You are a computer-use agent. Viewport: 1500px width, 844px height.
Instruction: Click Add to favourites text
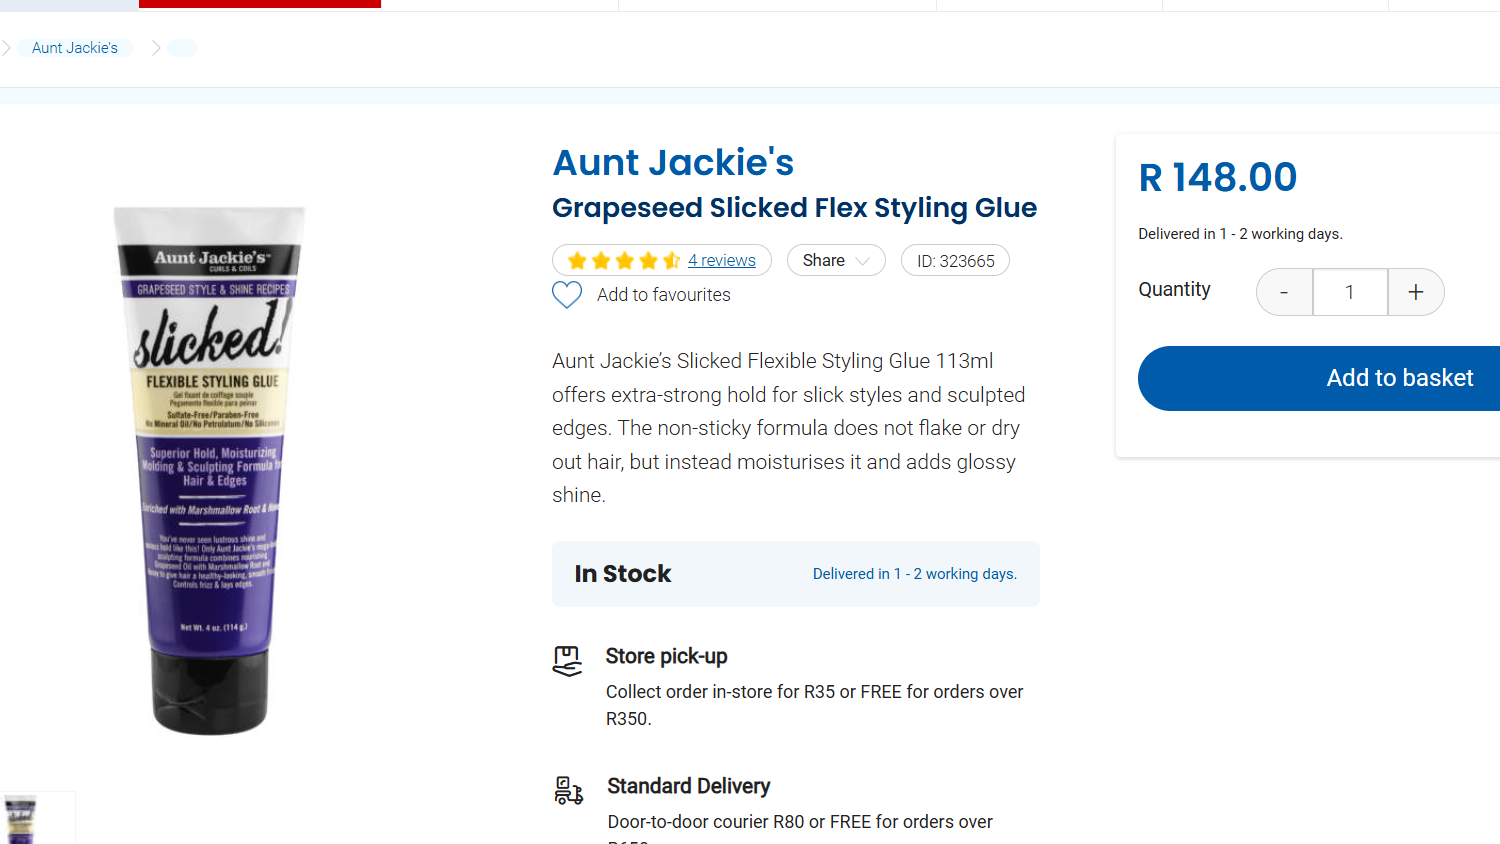click(664, 295)
